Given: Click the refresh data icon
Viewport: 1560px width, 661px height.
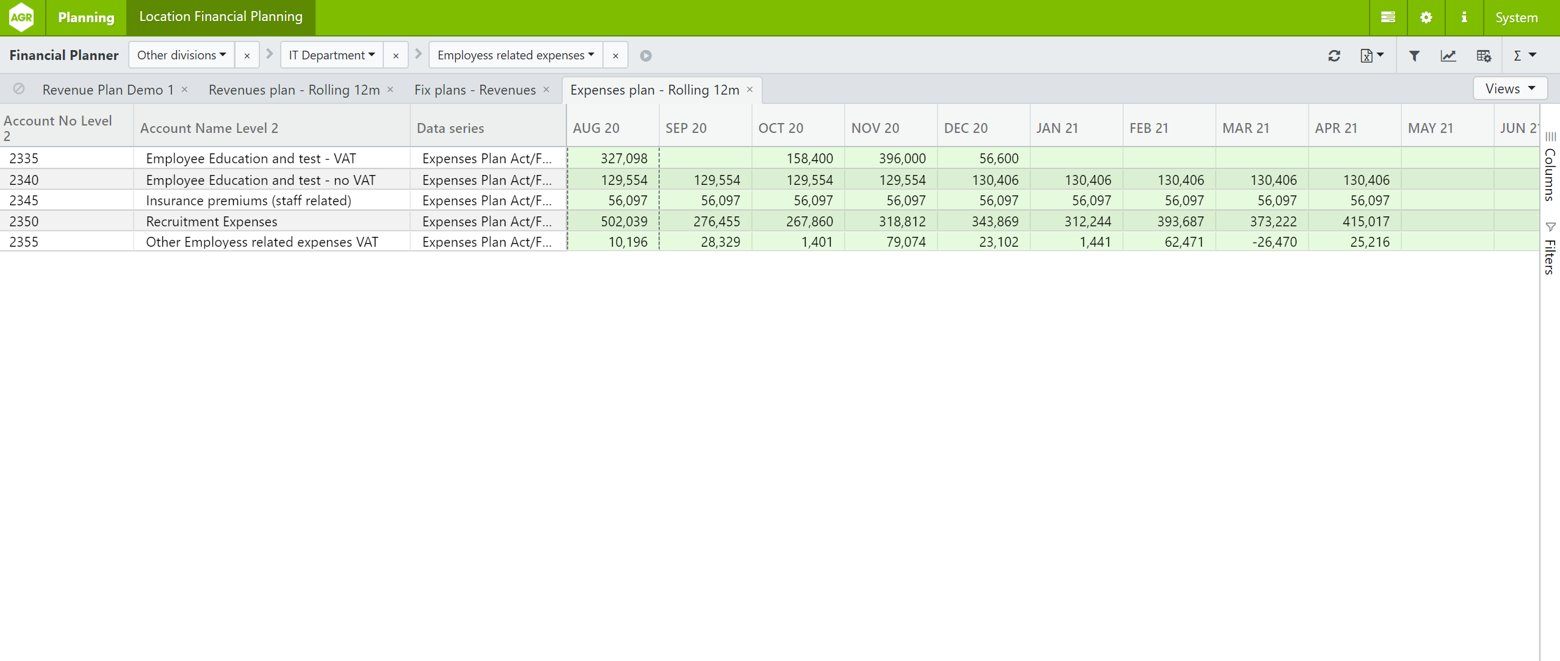Looking at the screenshot, I should [x=1334, y=56].
